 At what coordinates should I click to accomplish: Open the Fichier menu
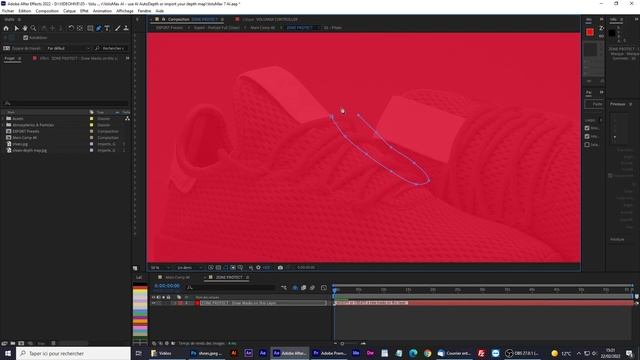coord(8,11)
